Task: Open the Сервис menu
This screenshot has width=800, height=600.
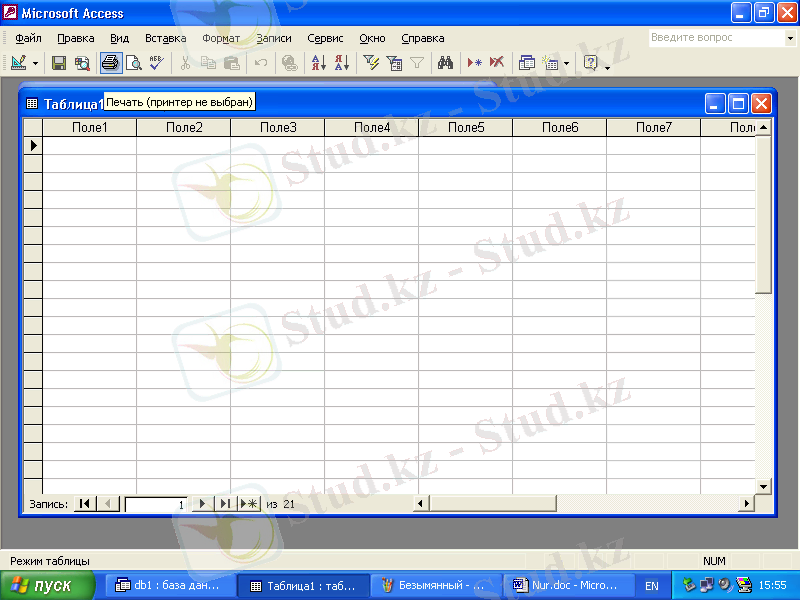Action: pyautogui.click(x=325, y=38)
